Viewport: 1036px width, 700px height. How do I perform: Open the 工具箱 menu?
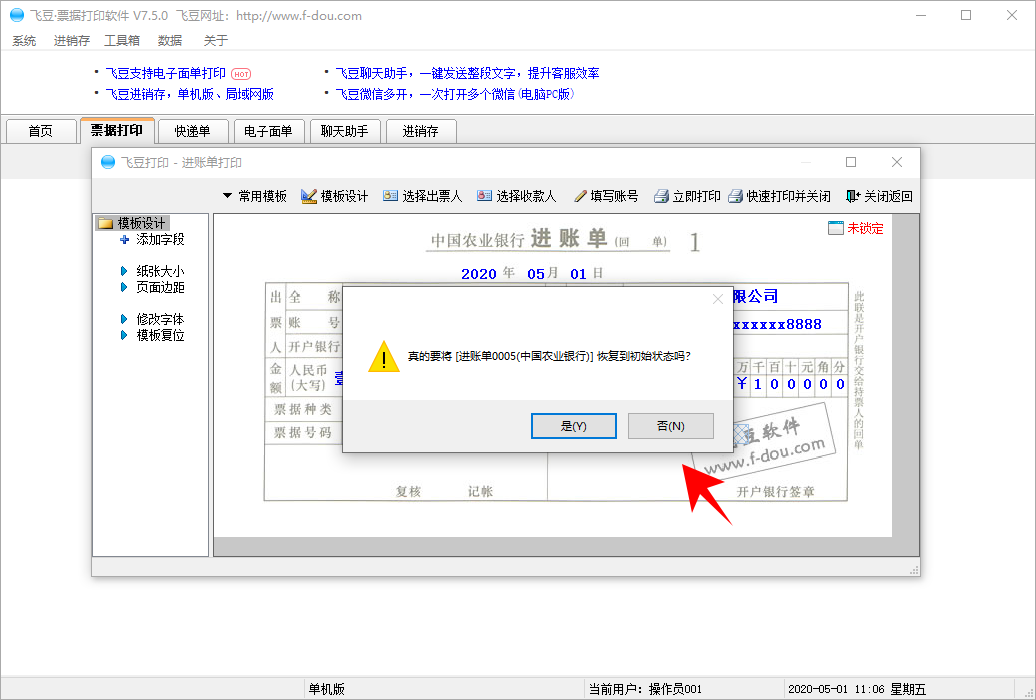(122, 40)
